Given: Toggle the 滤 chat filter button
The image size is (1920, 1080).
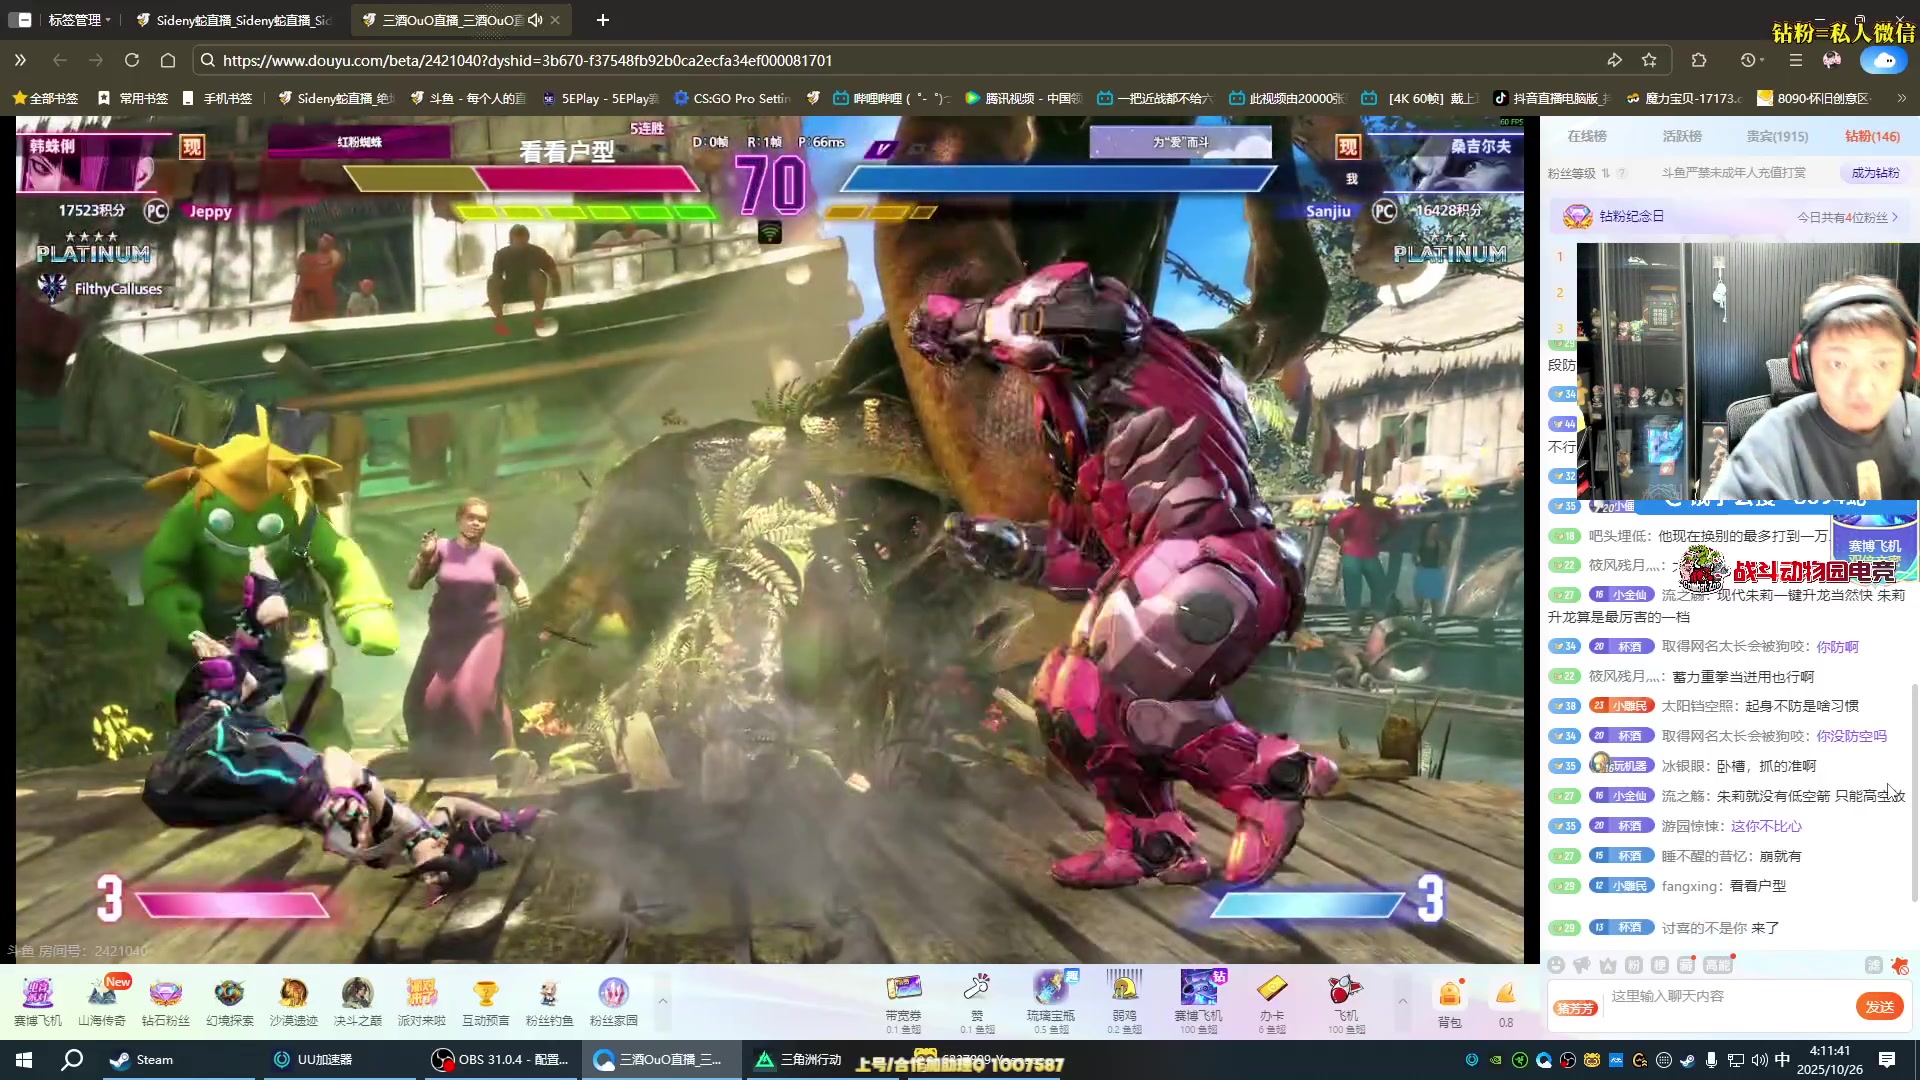Looking at the screenshot, I should [1873, 965].
